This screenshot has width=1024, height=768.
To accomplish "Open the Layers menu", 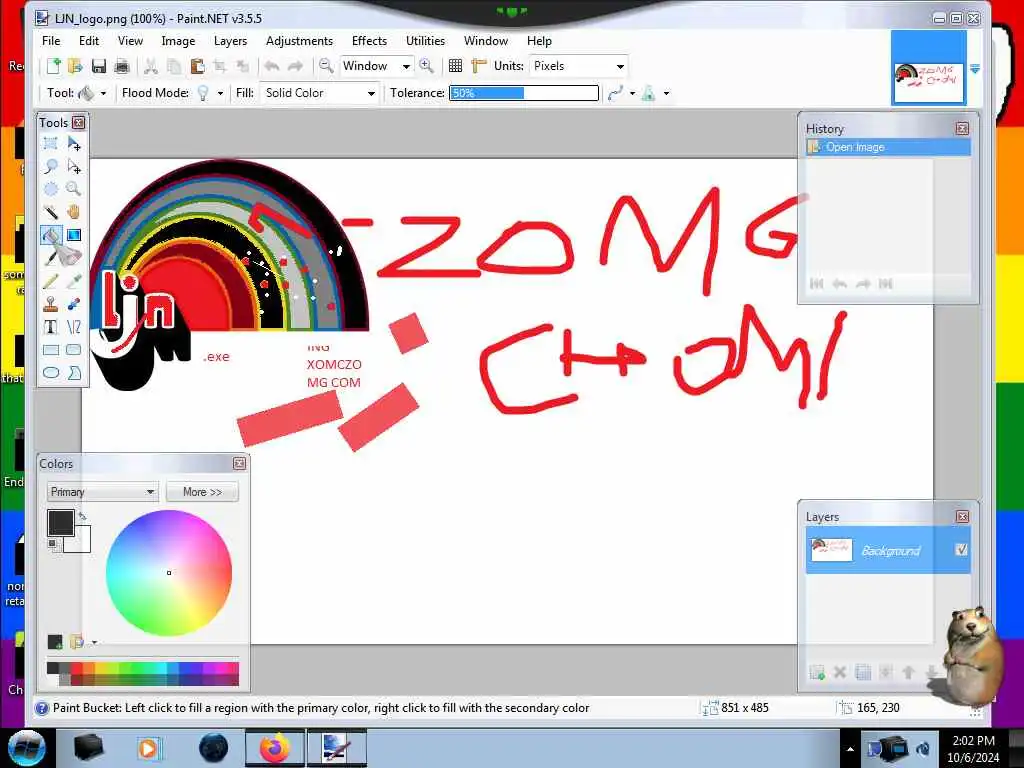I will tap(231, 40).
